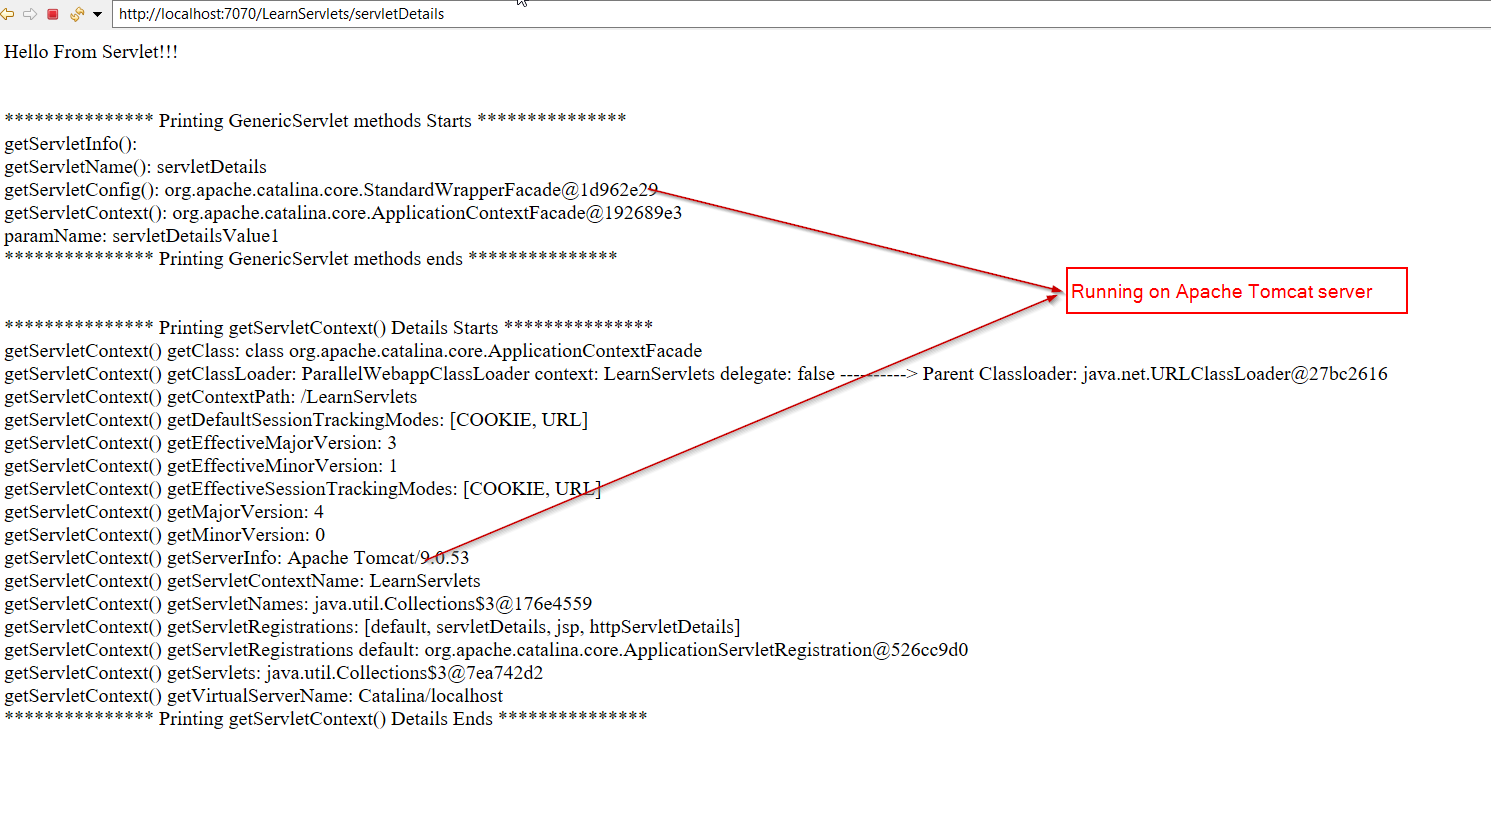
Task: Click the ApplicationServletRegistration@526cc9d0 line
Action: 486,650
